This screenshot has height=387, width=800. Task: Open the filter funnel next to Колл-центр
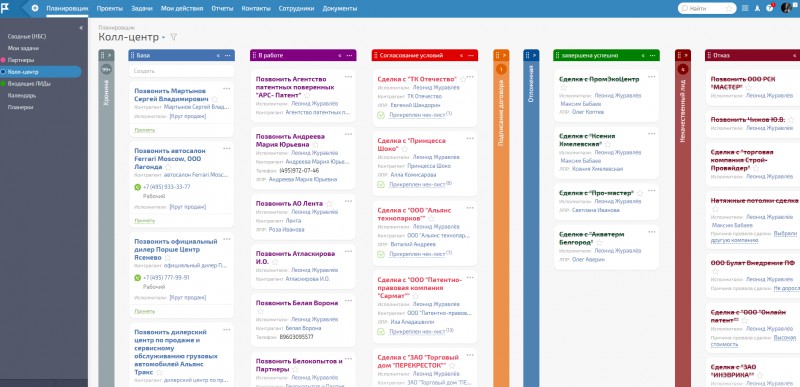173,37
